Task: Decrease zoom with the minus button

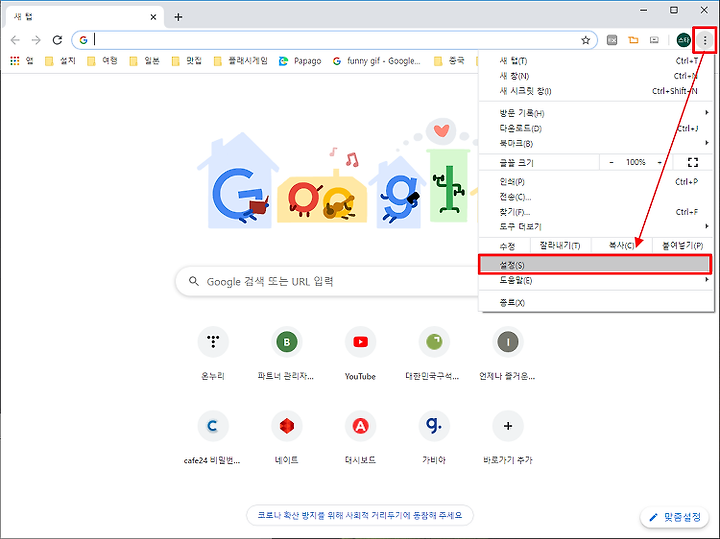Action: [611, 162]
